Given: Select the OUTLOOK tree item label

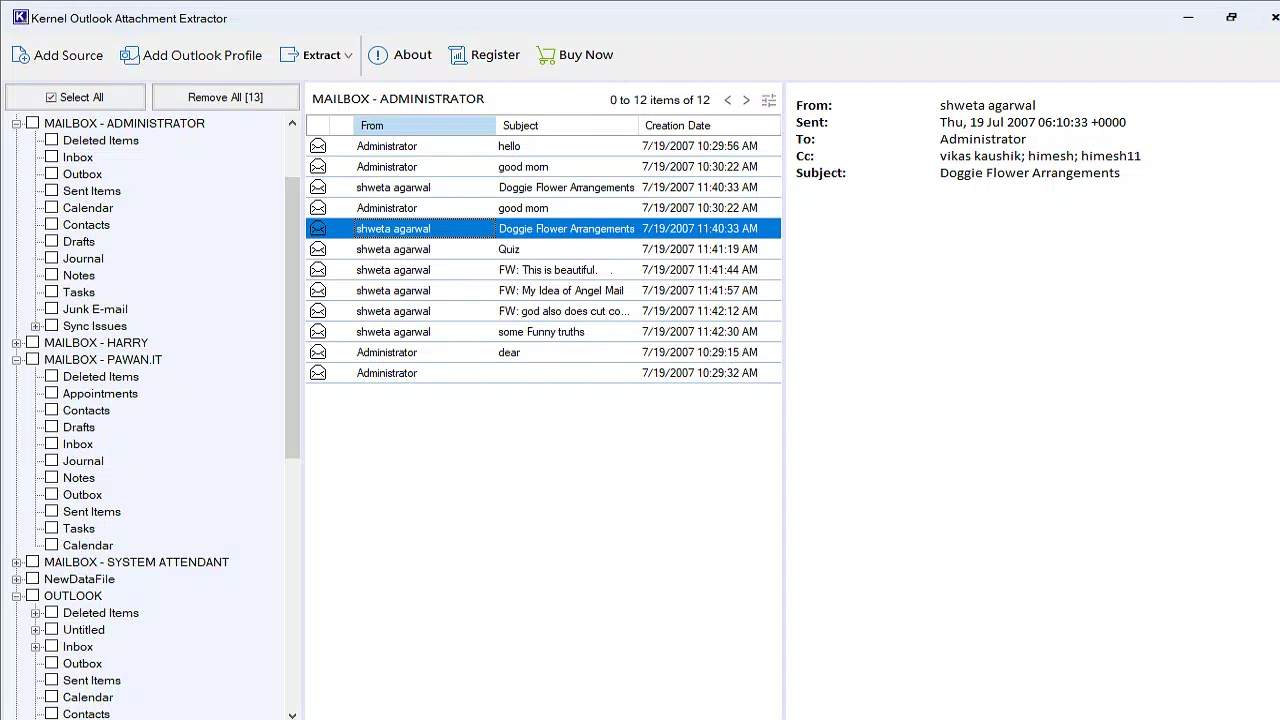Looking at the screenshot, I should 73,596.
